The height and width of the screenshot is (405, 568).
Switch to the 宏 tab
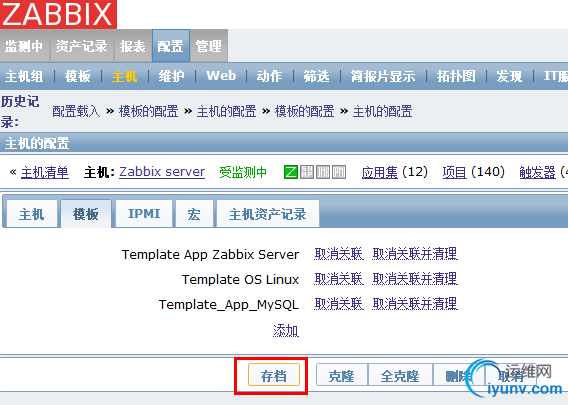pos(194,214)
